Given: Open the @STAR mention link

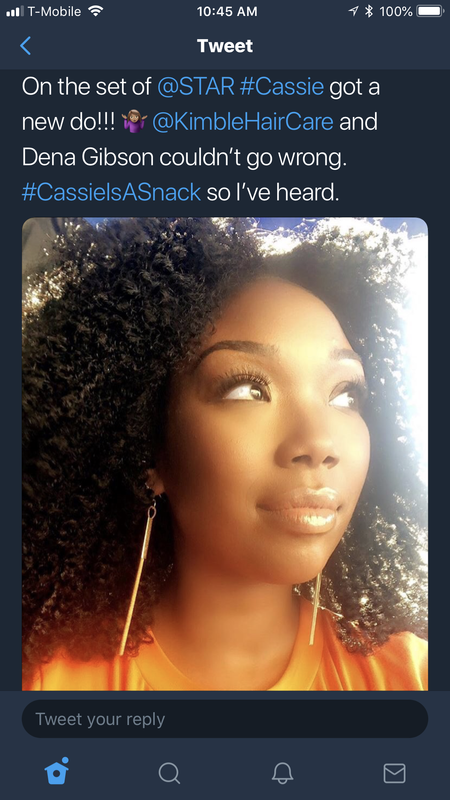Looking at the screenshot, I should click(x=196, y=87).
